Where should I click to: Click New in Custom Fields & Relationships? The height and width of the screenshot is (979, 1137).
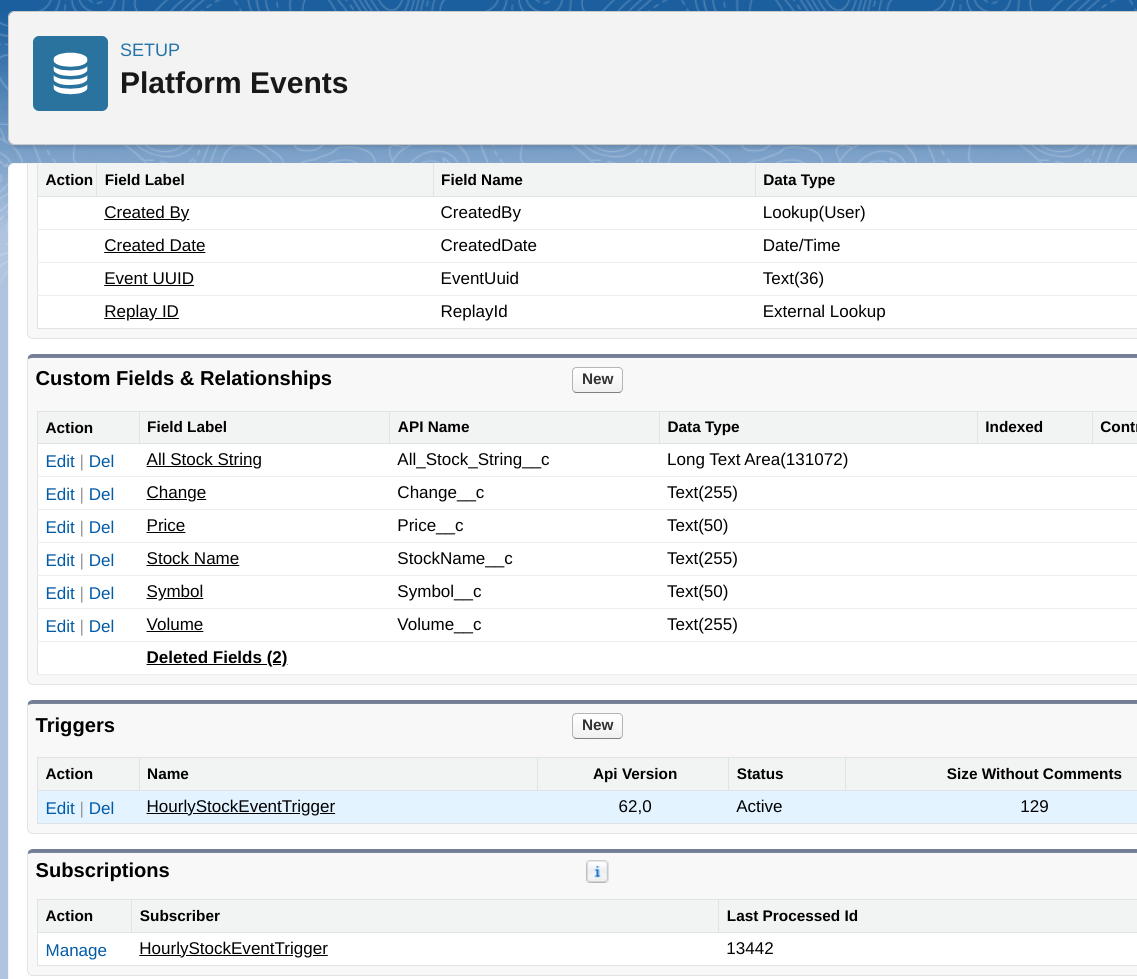tap(597, 380)
